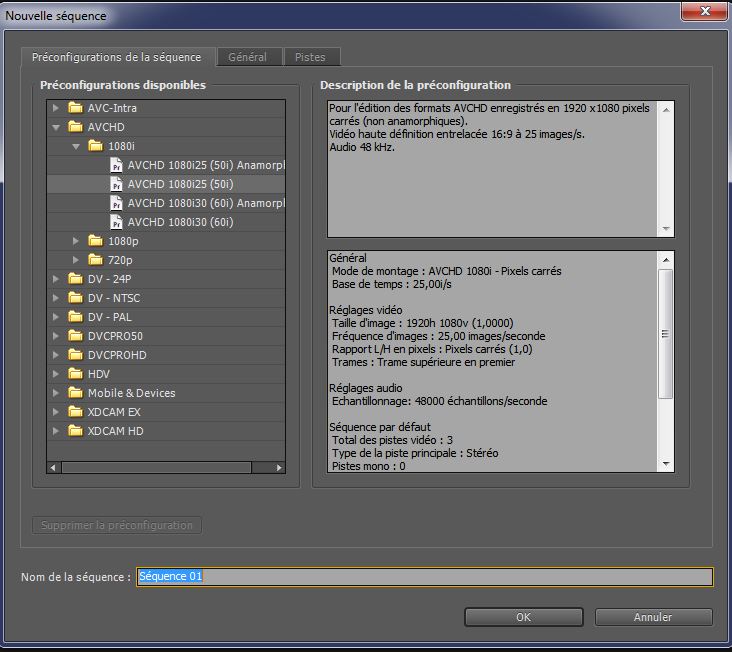The width and height of the screenshot is (732, 652).
Task: Collapse the 1080i subfolder arrow
Action: coord(76,146)
